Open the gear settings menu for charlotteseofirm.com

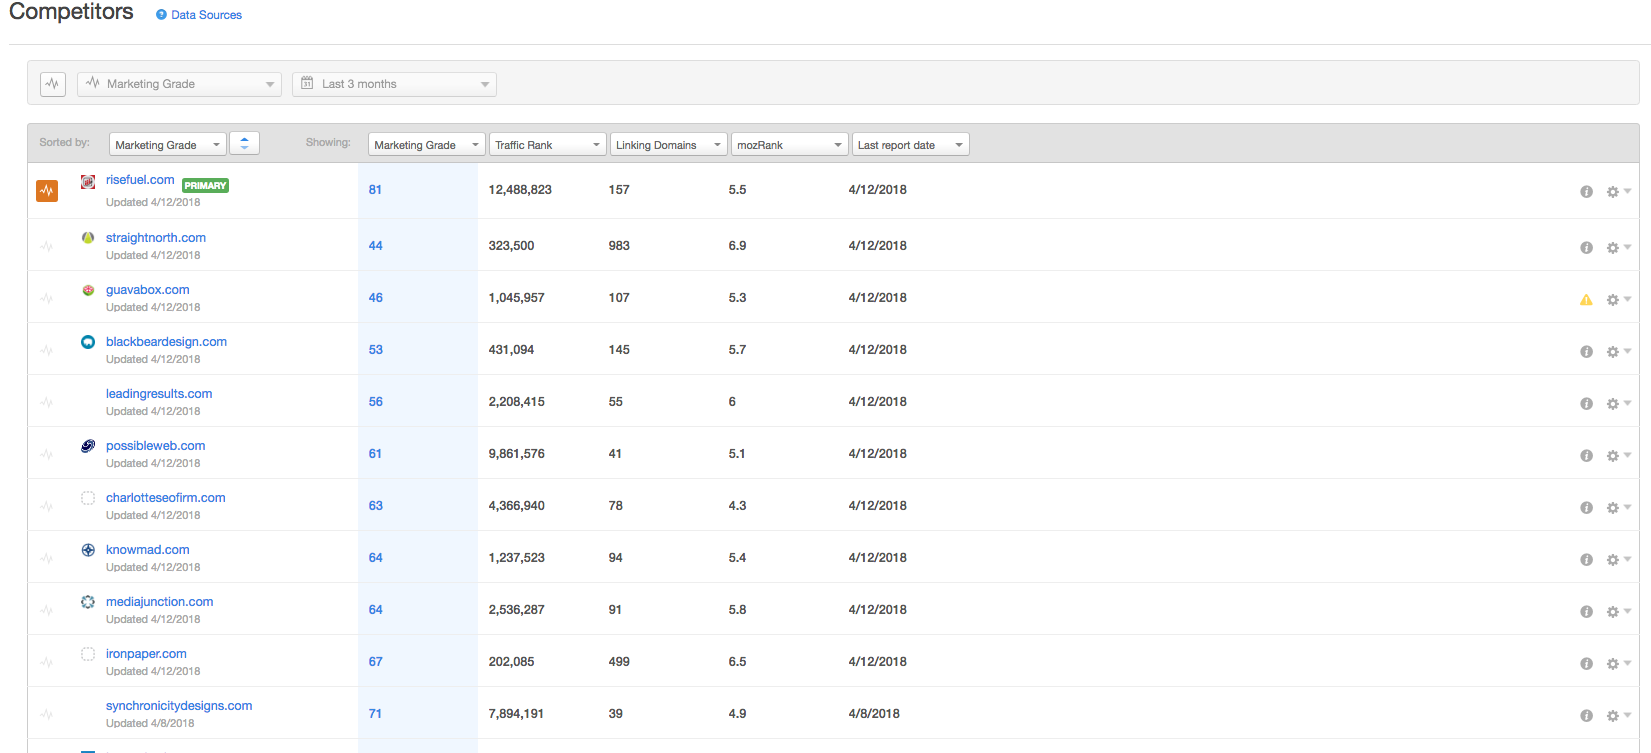(x=1618, y=508)
